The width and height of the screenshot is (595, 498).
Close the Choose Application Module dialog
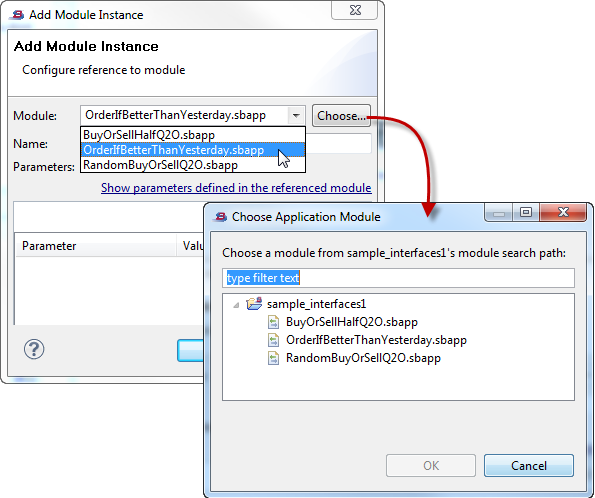563,212
